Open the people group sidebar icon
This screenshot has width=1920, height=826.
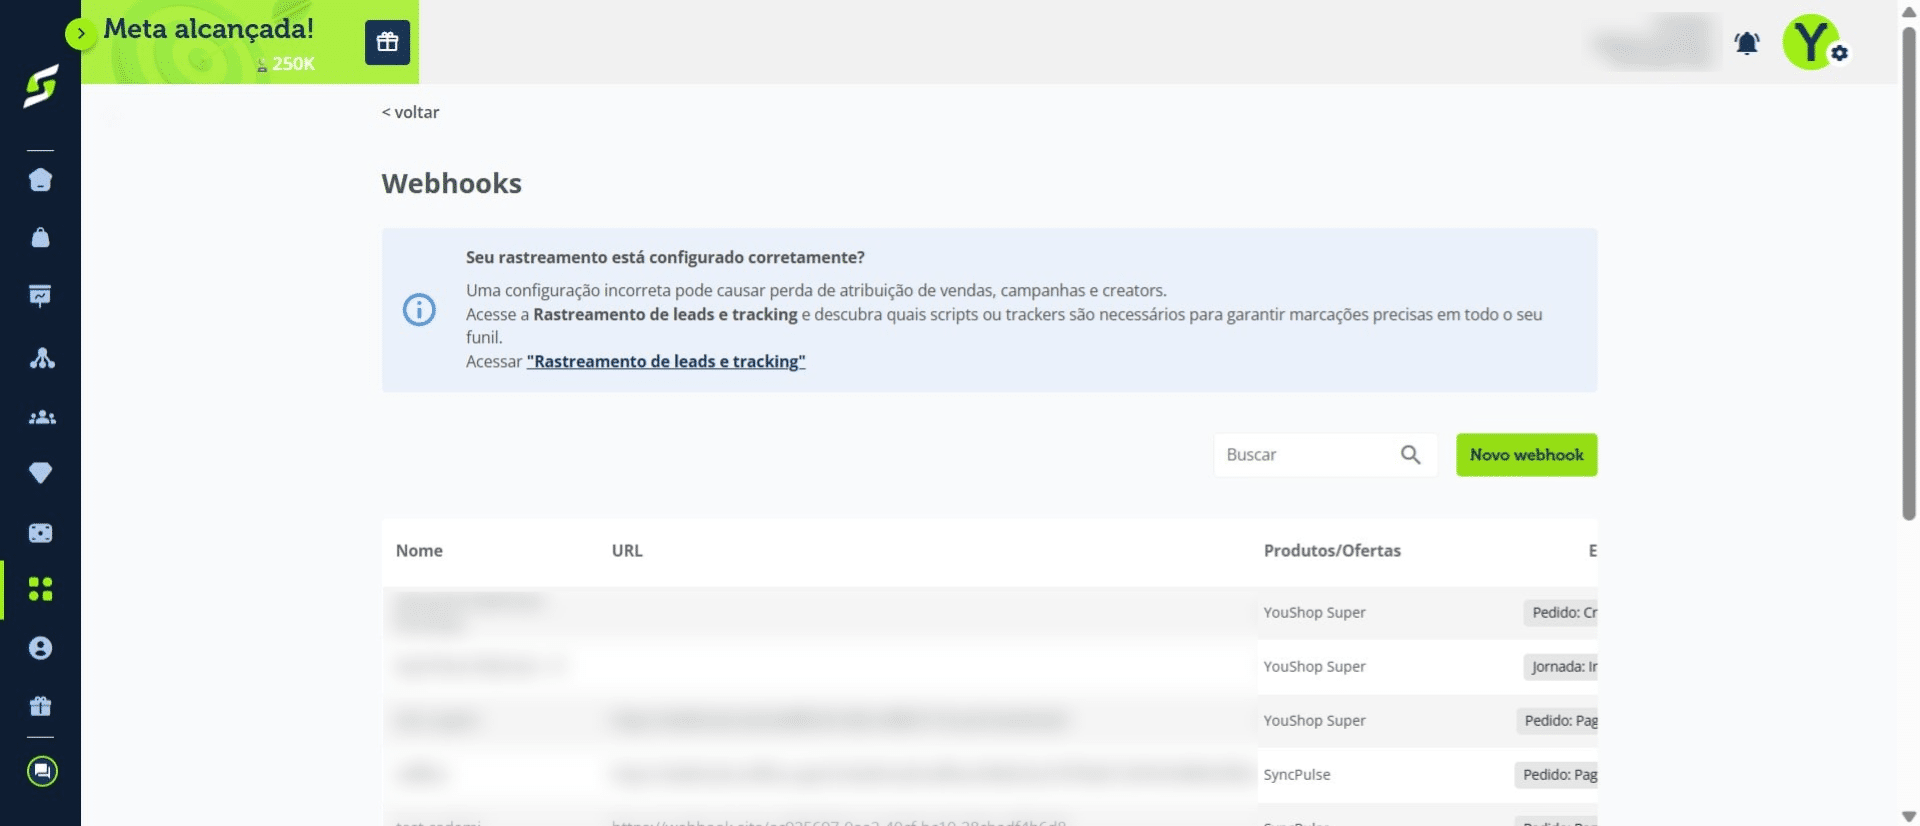point(41,417)
